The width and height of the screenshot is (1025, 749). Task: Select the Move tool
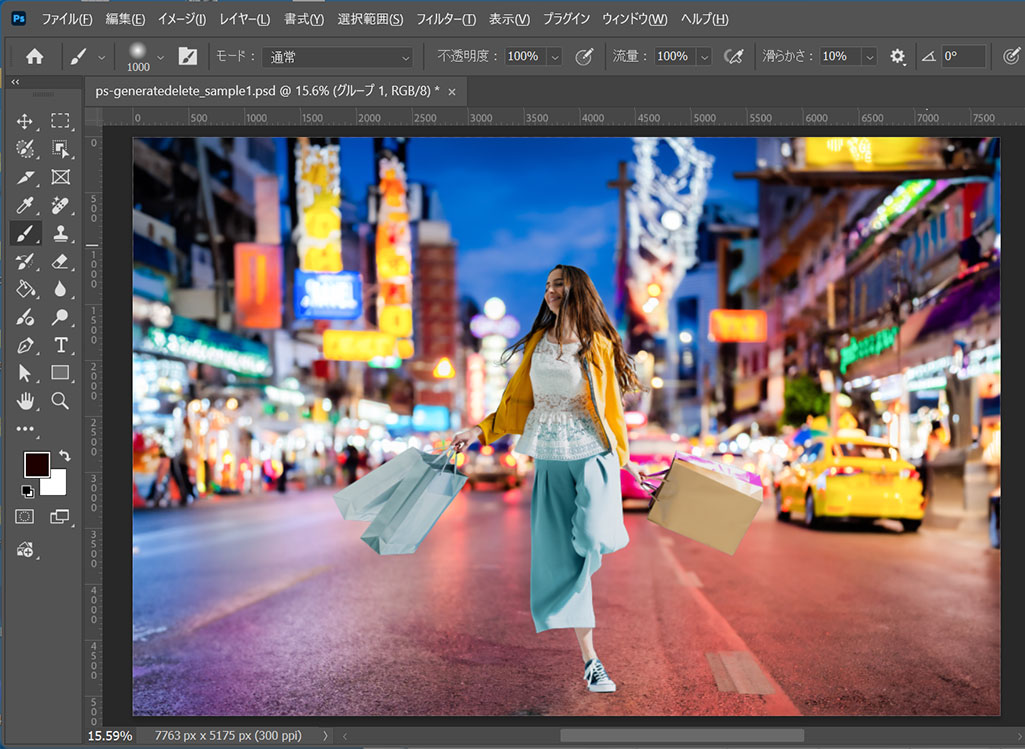(x=25, y=121)
